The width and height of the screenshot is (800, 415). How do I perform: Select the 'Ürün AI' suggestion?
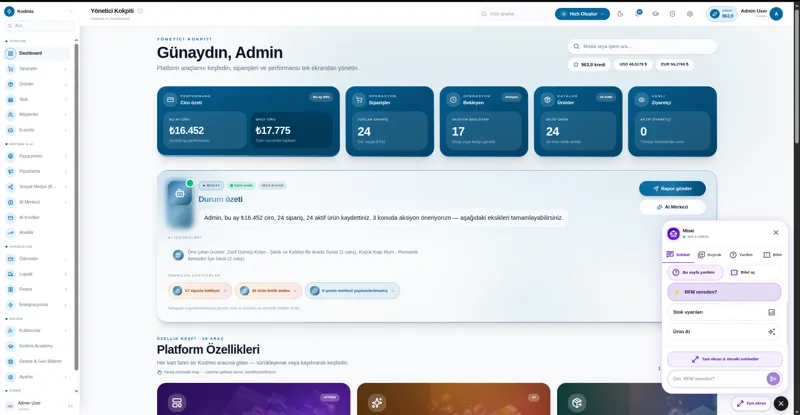point(724,332)
